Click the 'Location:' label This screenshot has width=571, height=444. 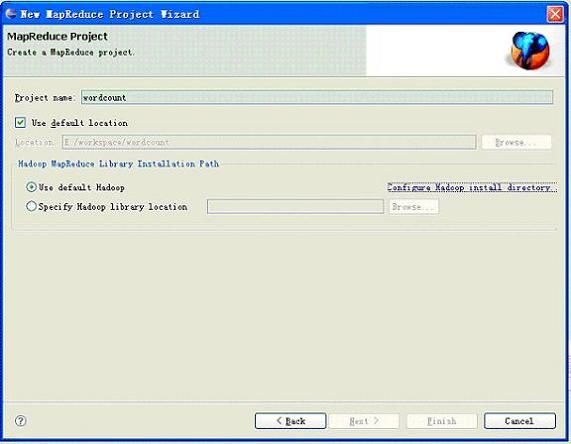tap(35, 142)
